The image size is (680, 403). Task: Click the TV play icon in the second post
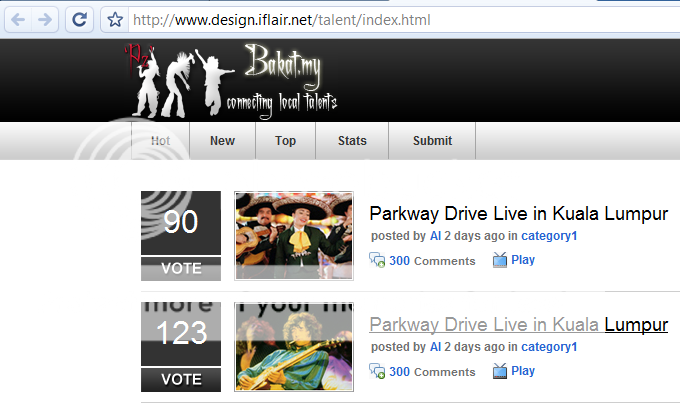coord(500,371)
